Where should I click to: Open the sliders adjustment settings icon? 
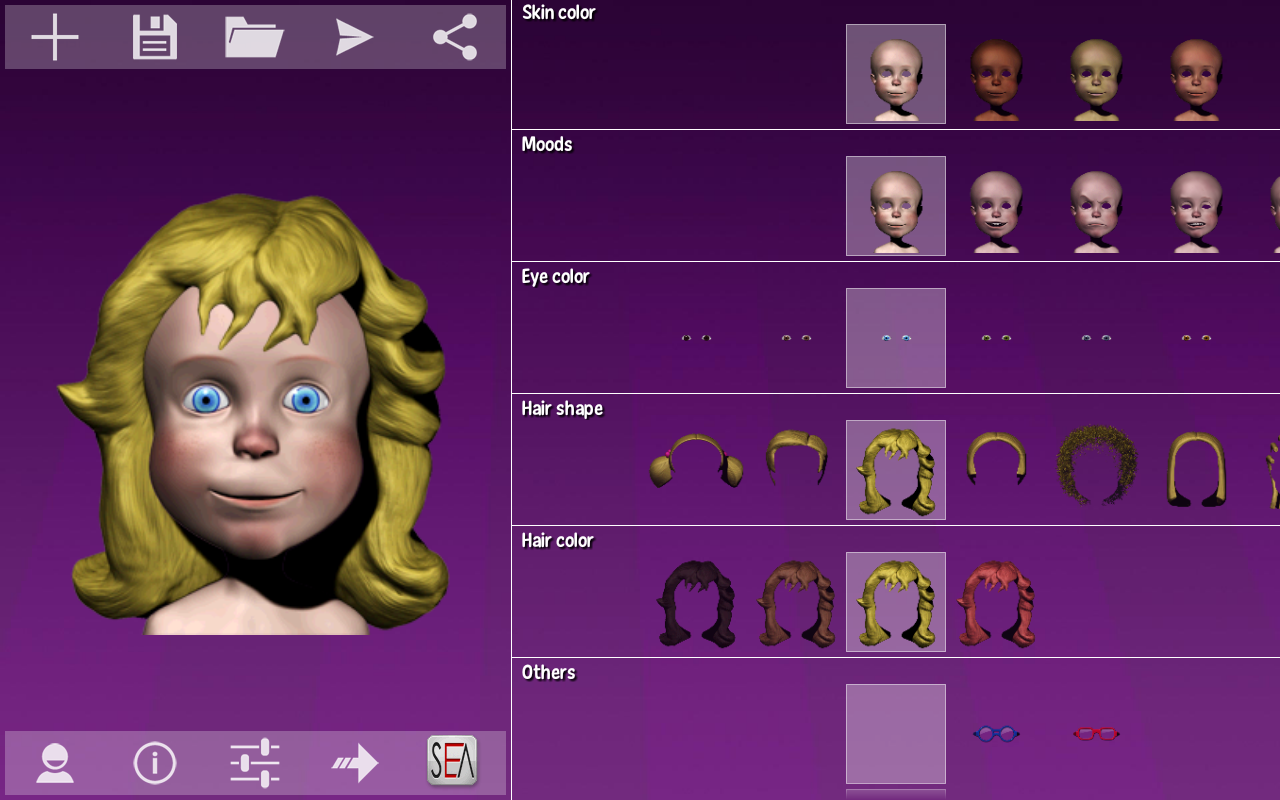255,763
